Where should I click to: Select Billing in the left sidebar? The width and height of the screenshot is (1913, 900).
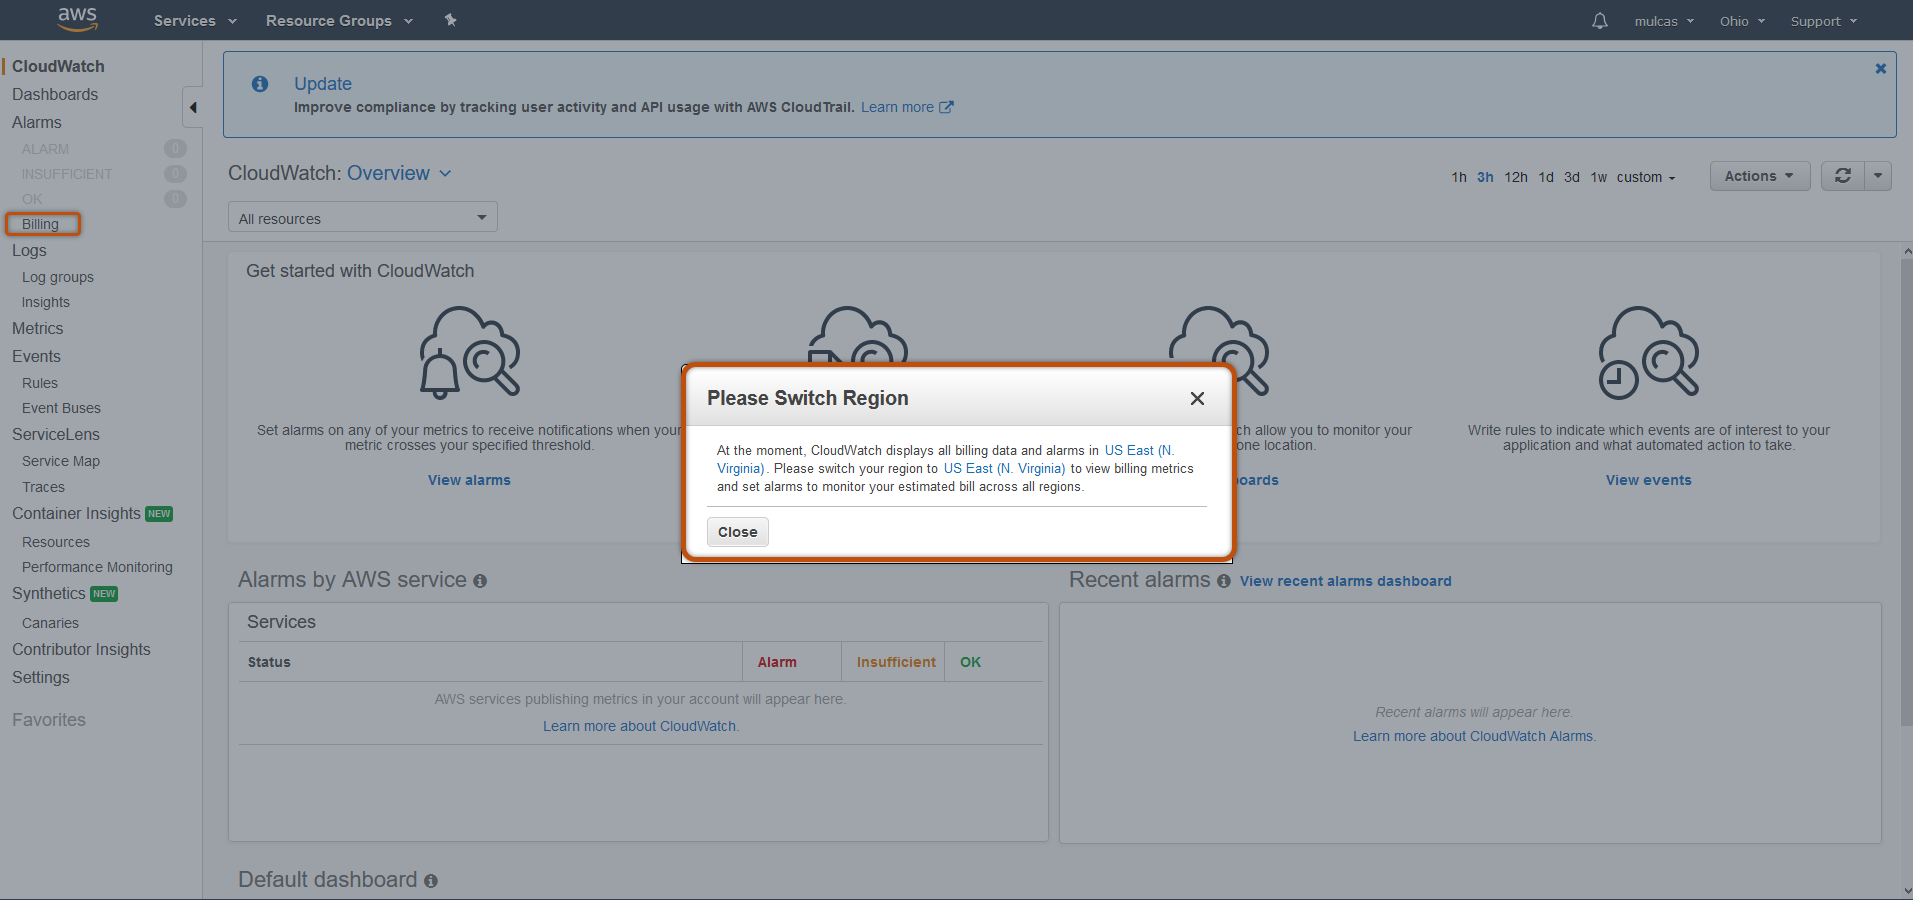pos(41,224)
